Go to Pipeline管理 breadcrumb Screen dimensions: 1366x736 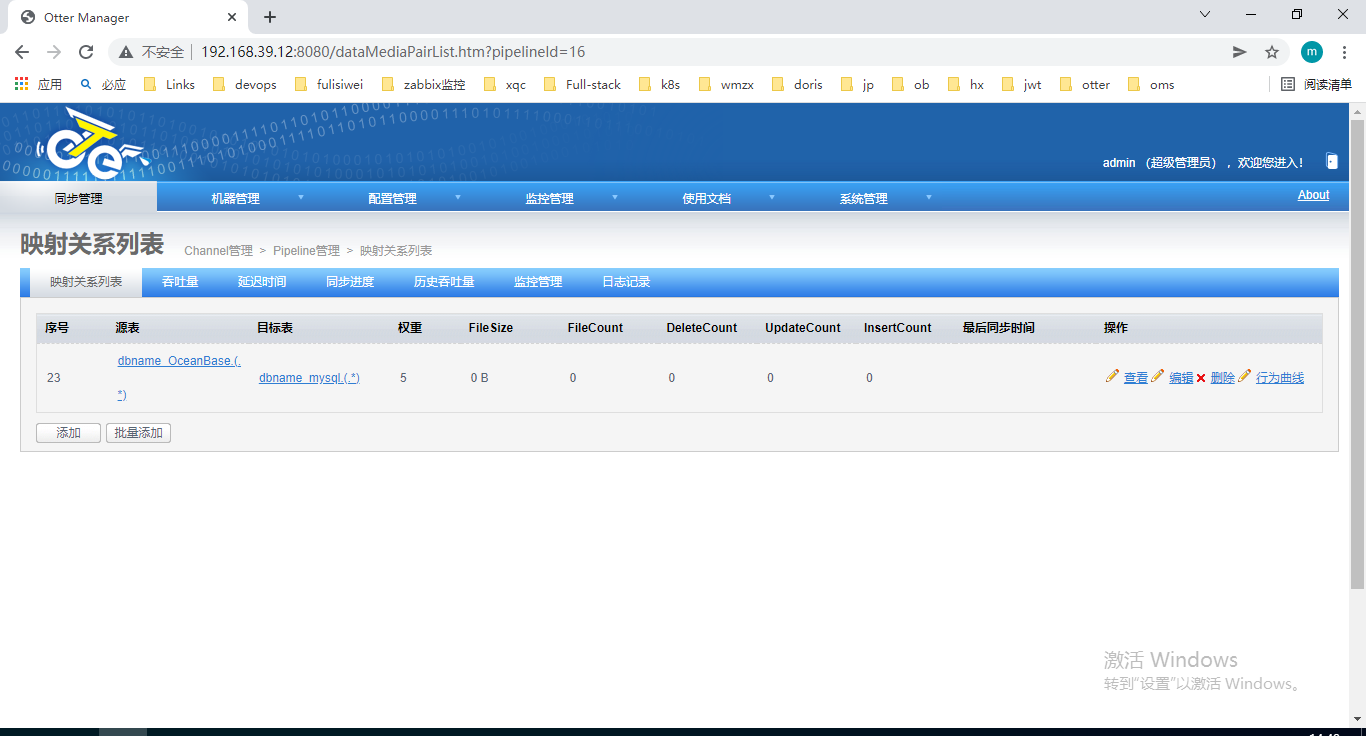pos(306,251)
